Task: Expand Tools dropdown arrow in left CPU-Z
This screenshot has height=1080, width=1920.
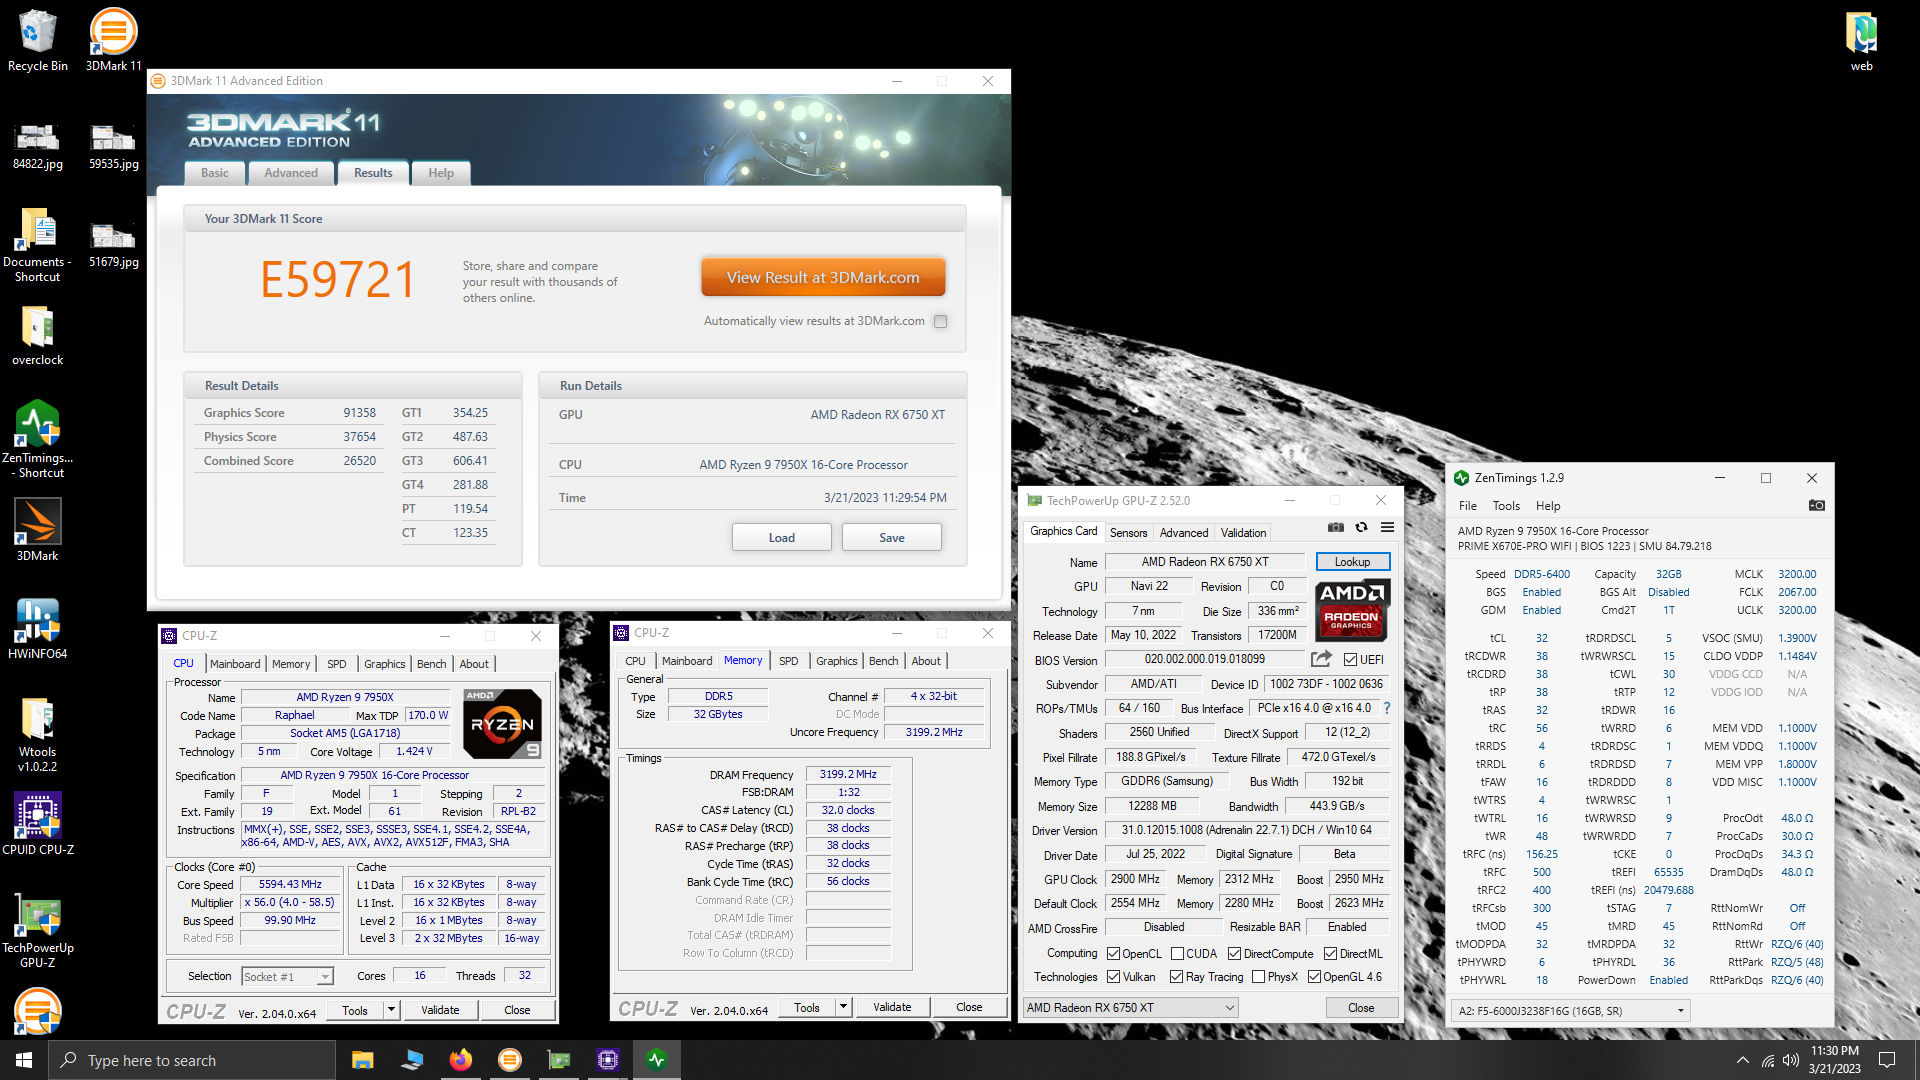Action: click(391, 1010)
